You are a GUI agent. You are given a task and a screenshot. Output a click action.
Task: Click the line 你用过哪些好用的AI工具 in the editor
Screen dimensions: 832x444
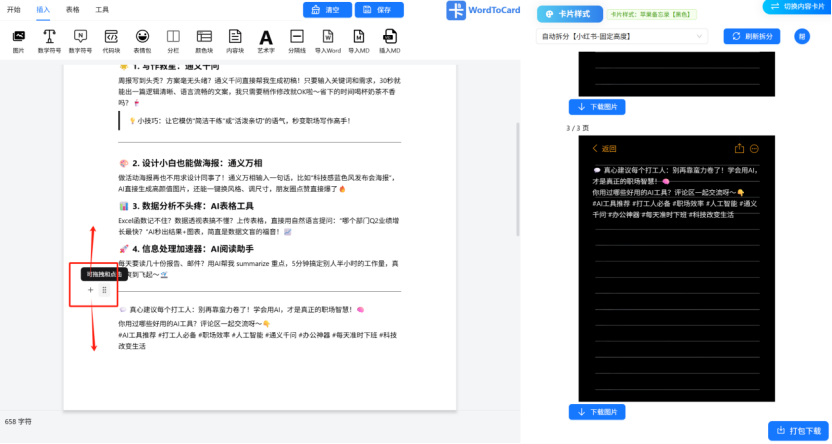tap(194, 324)
